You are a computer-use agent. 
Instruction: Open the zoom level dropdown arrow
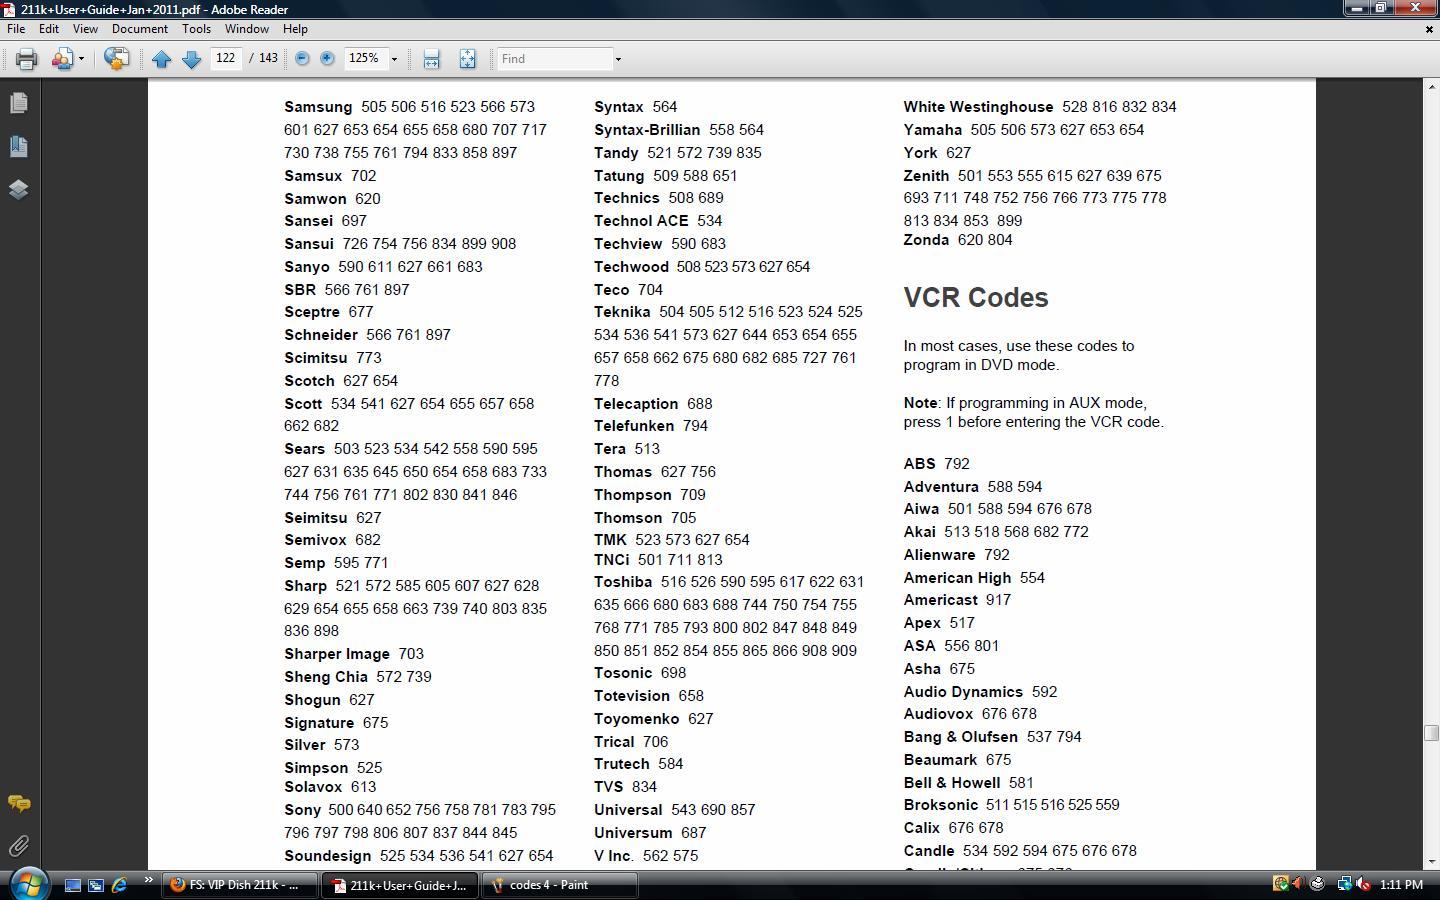(x=394, y=59)
